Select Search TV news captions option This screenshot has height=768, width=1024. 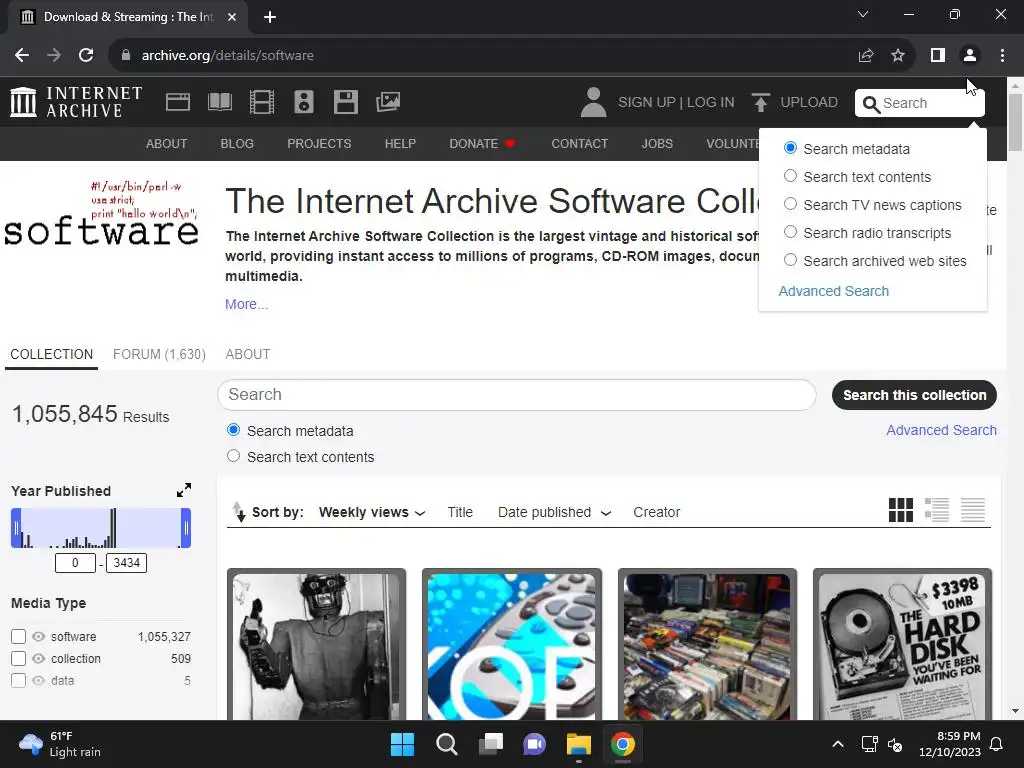pos(790,204)
